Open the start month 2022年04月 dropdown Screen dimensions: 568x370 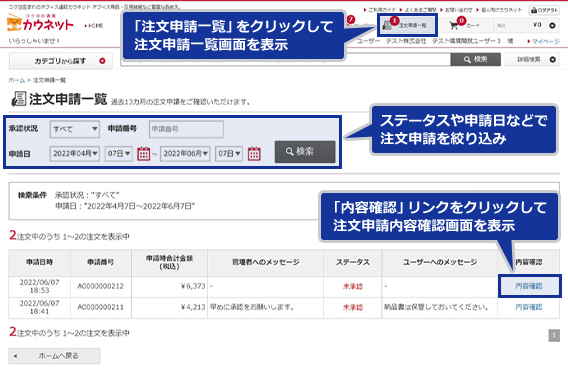75,154
